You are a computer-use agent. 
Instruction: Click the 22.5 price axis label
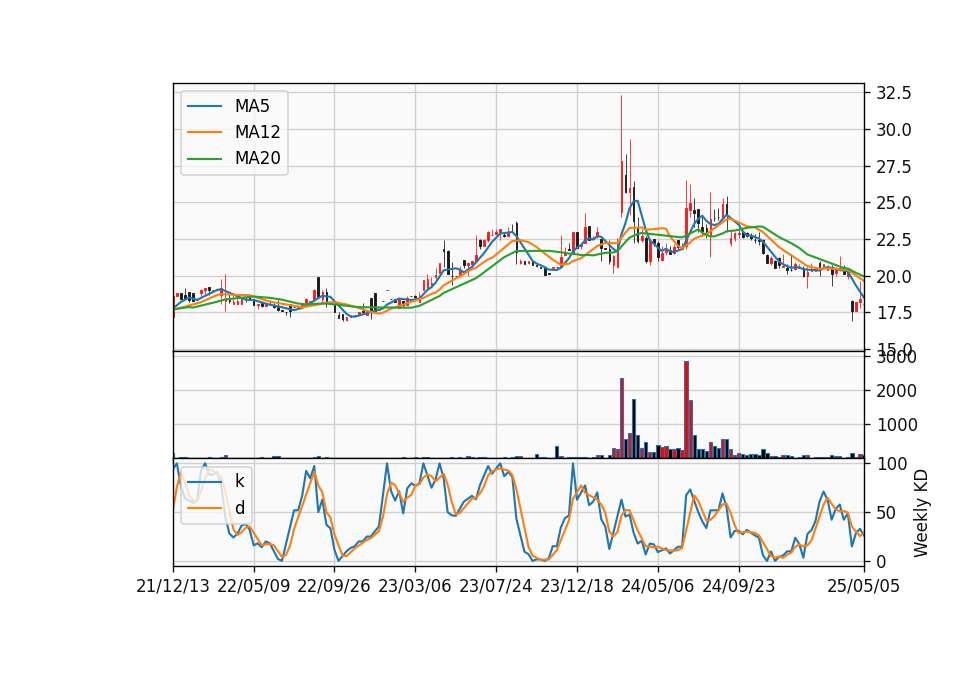pyautogui.click(x=894, y=239)
